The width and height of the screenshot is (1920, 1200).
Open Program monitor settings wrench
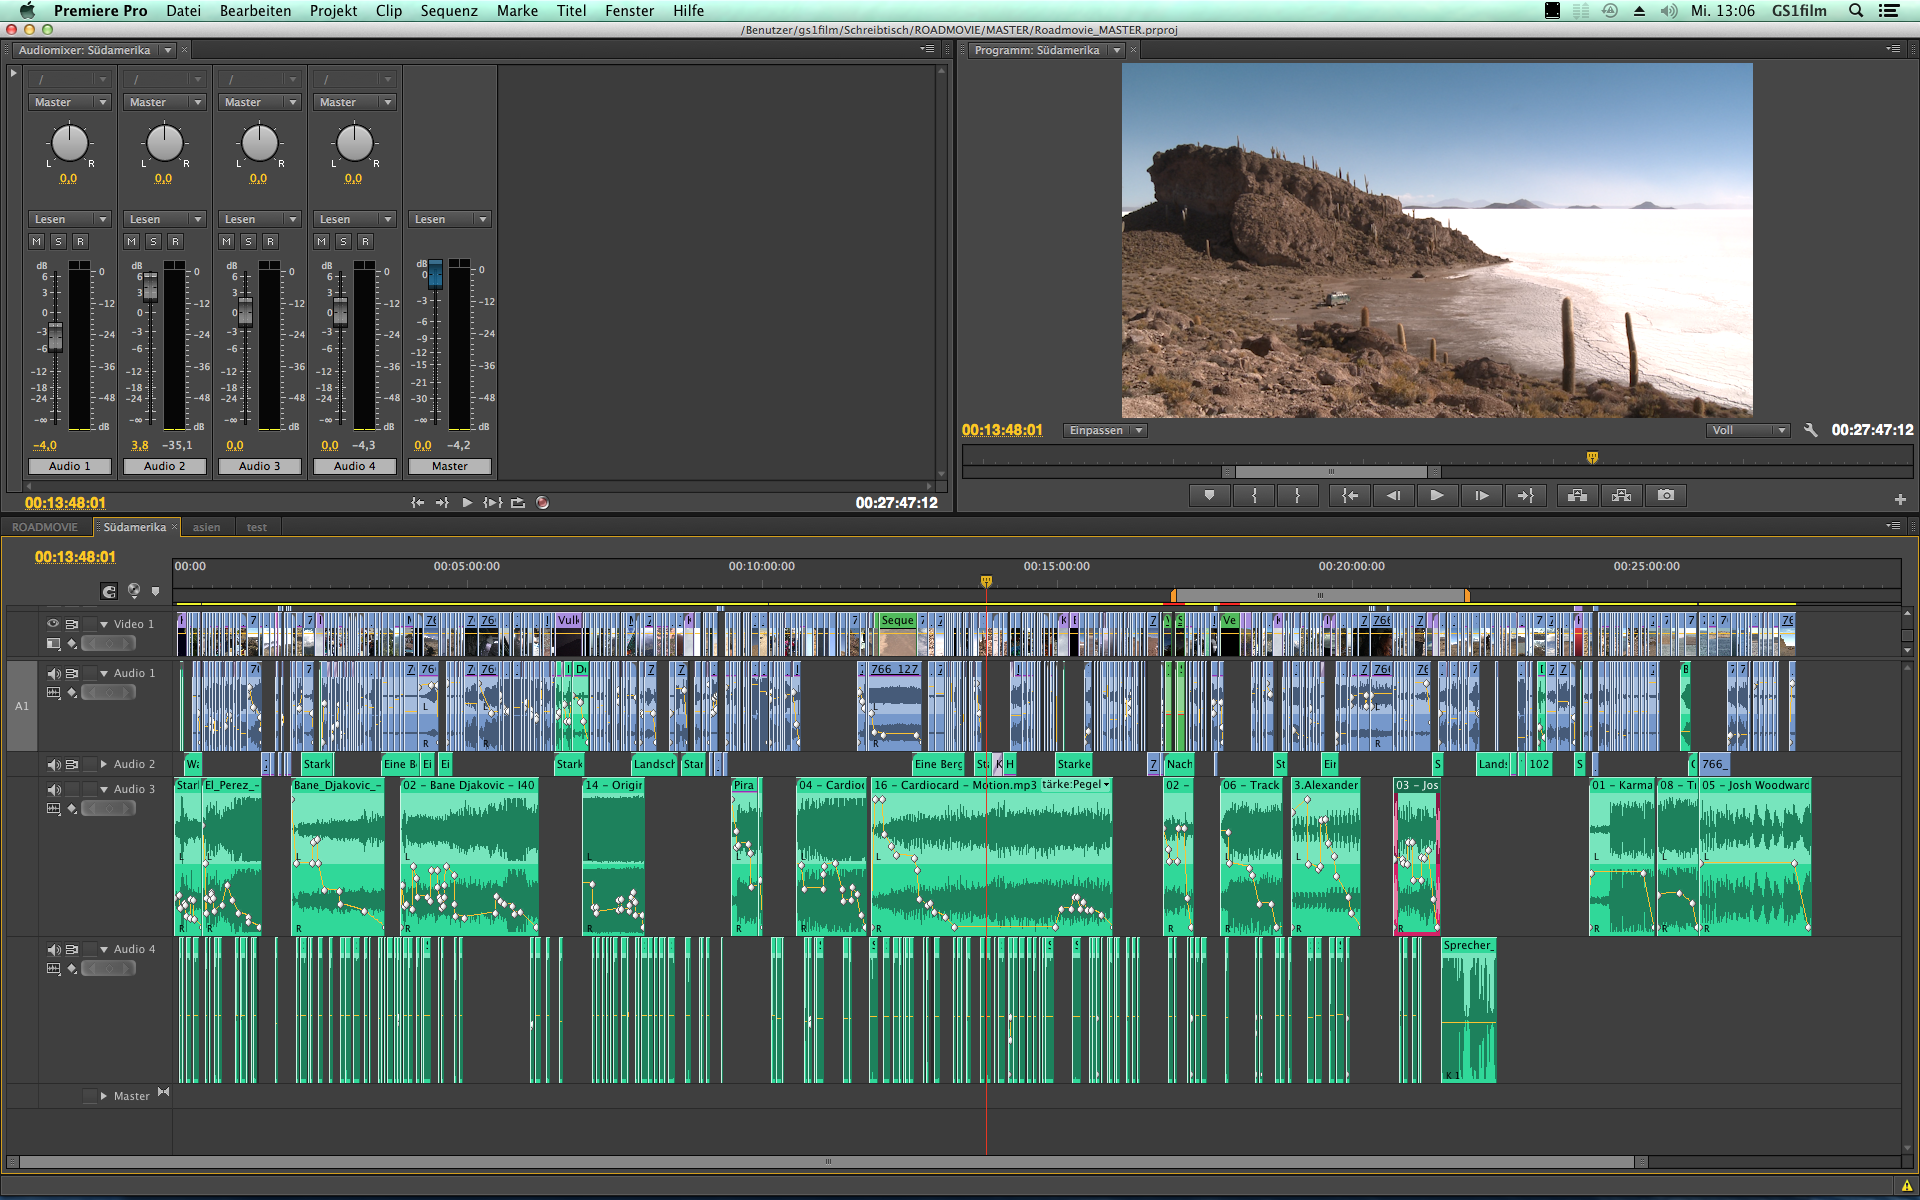pos(1810,430)
